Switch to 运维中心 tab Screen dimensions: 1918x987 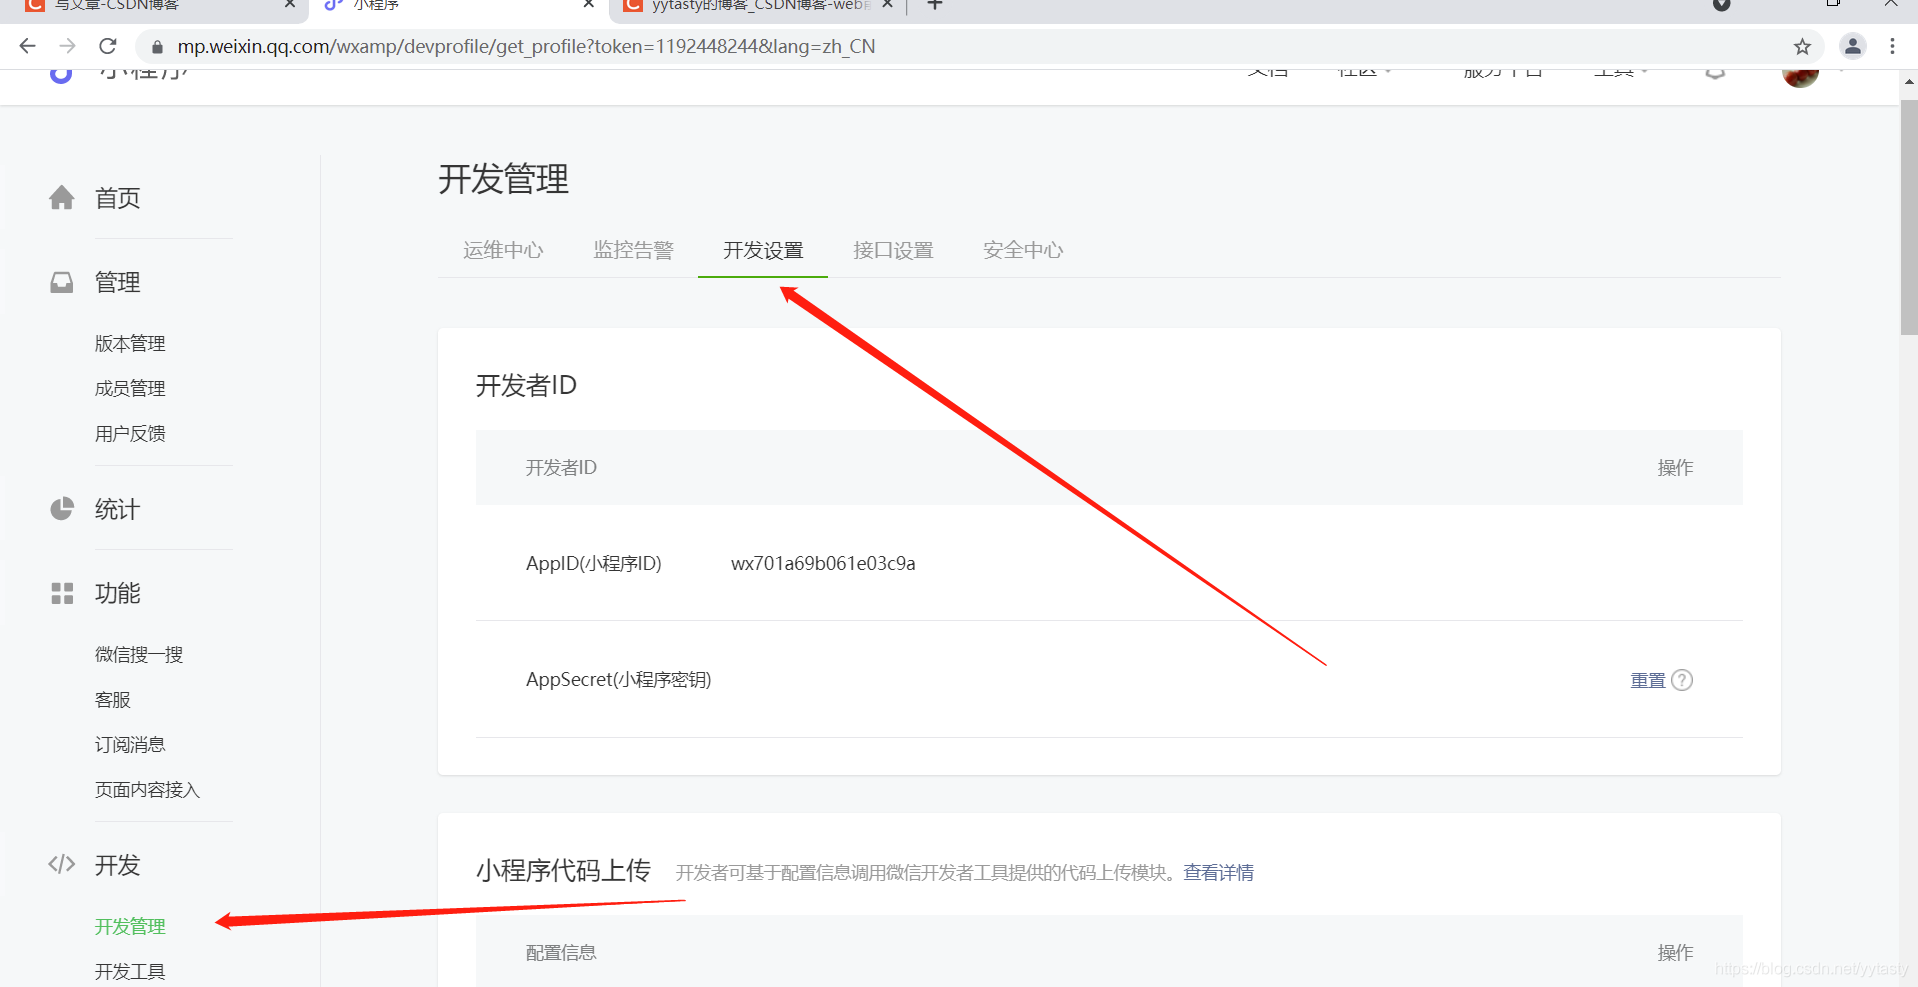coord(503,250)
